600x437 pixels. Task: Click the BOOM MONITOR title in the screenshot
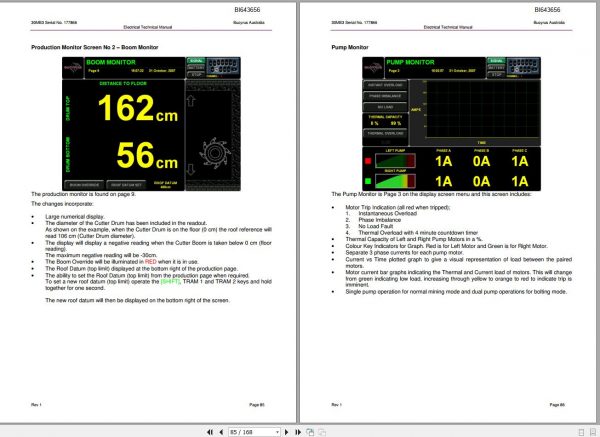pyautogui.click(x=111, y=62)
